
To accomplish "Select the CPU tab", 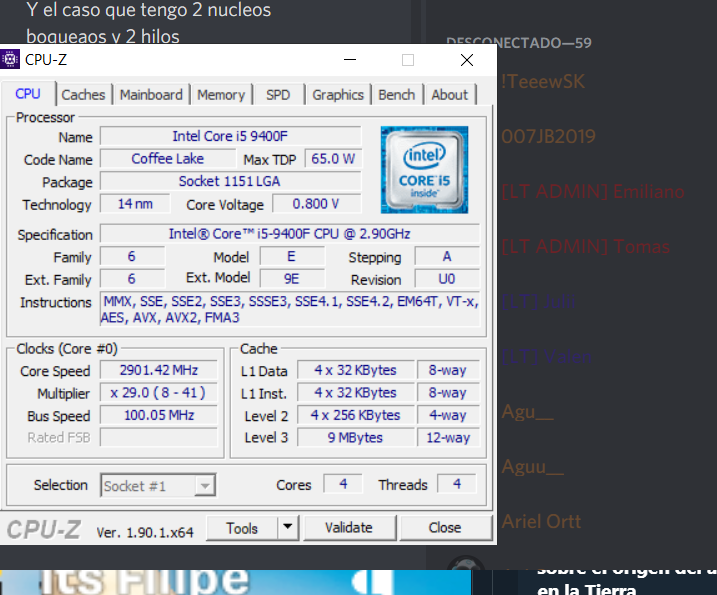I will pos(28,94).
